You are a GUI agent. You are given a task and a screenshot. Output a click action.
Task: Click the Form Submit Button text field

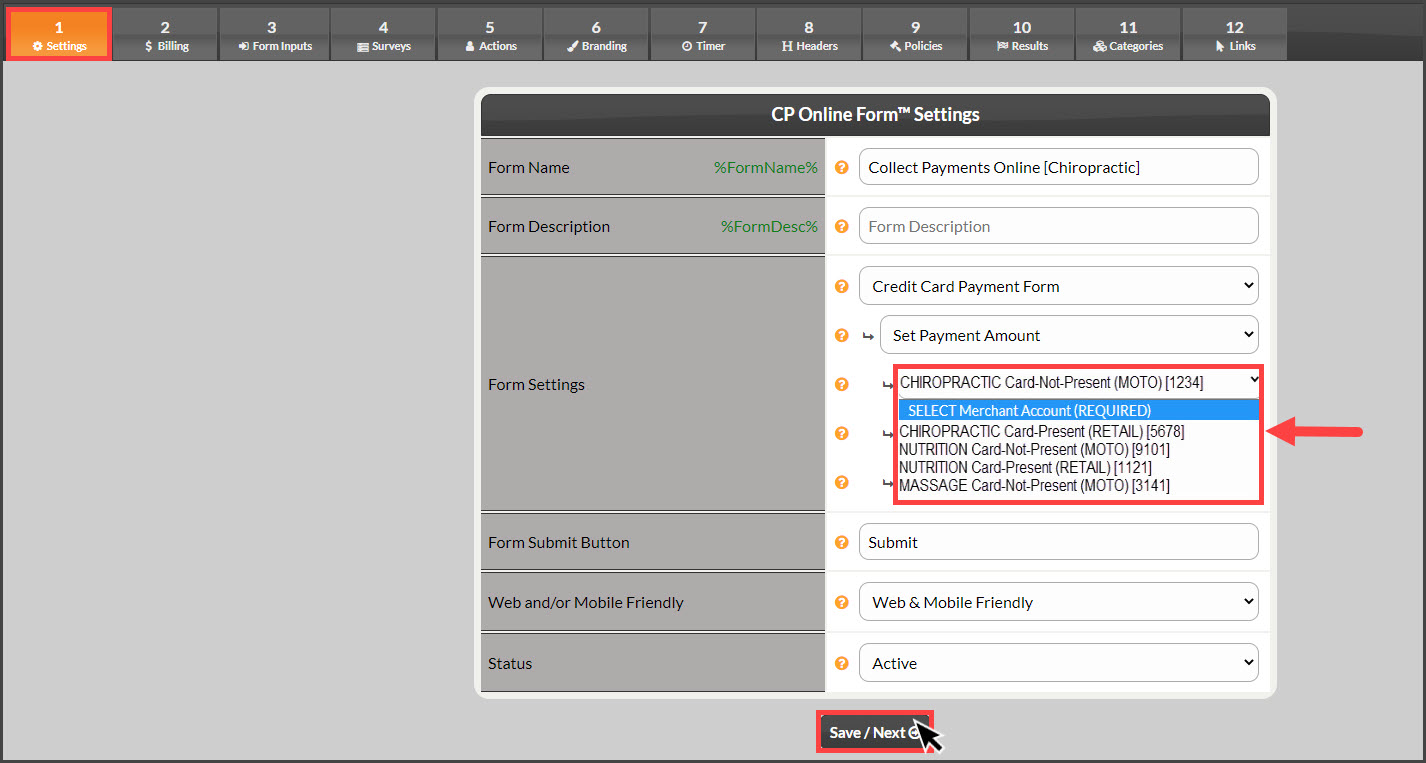pos(1058,542)
